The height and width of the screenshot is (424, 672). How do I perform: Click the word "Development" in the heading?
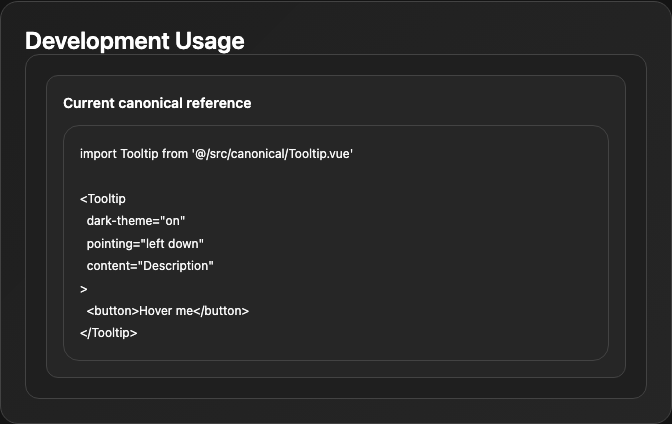pos(97,41)
